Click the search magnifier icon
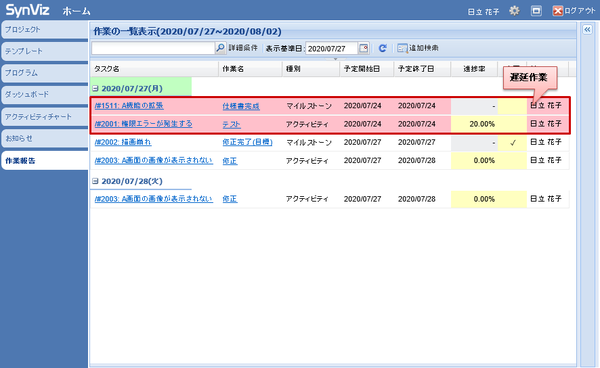 220,48
